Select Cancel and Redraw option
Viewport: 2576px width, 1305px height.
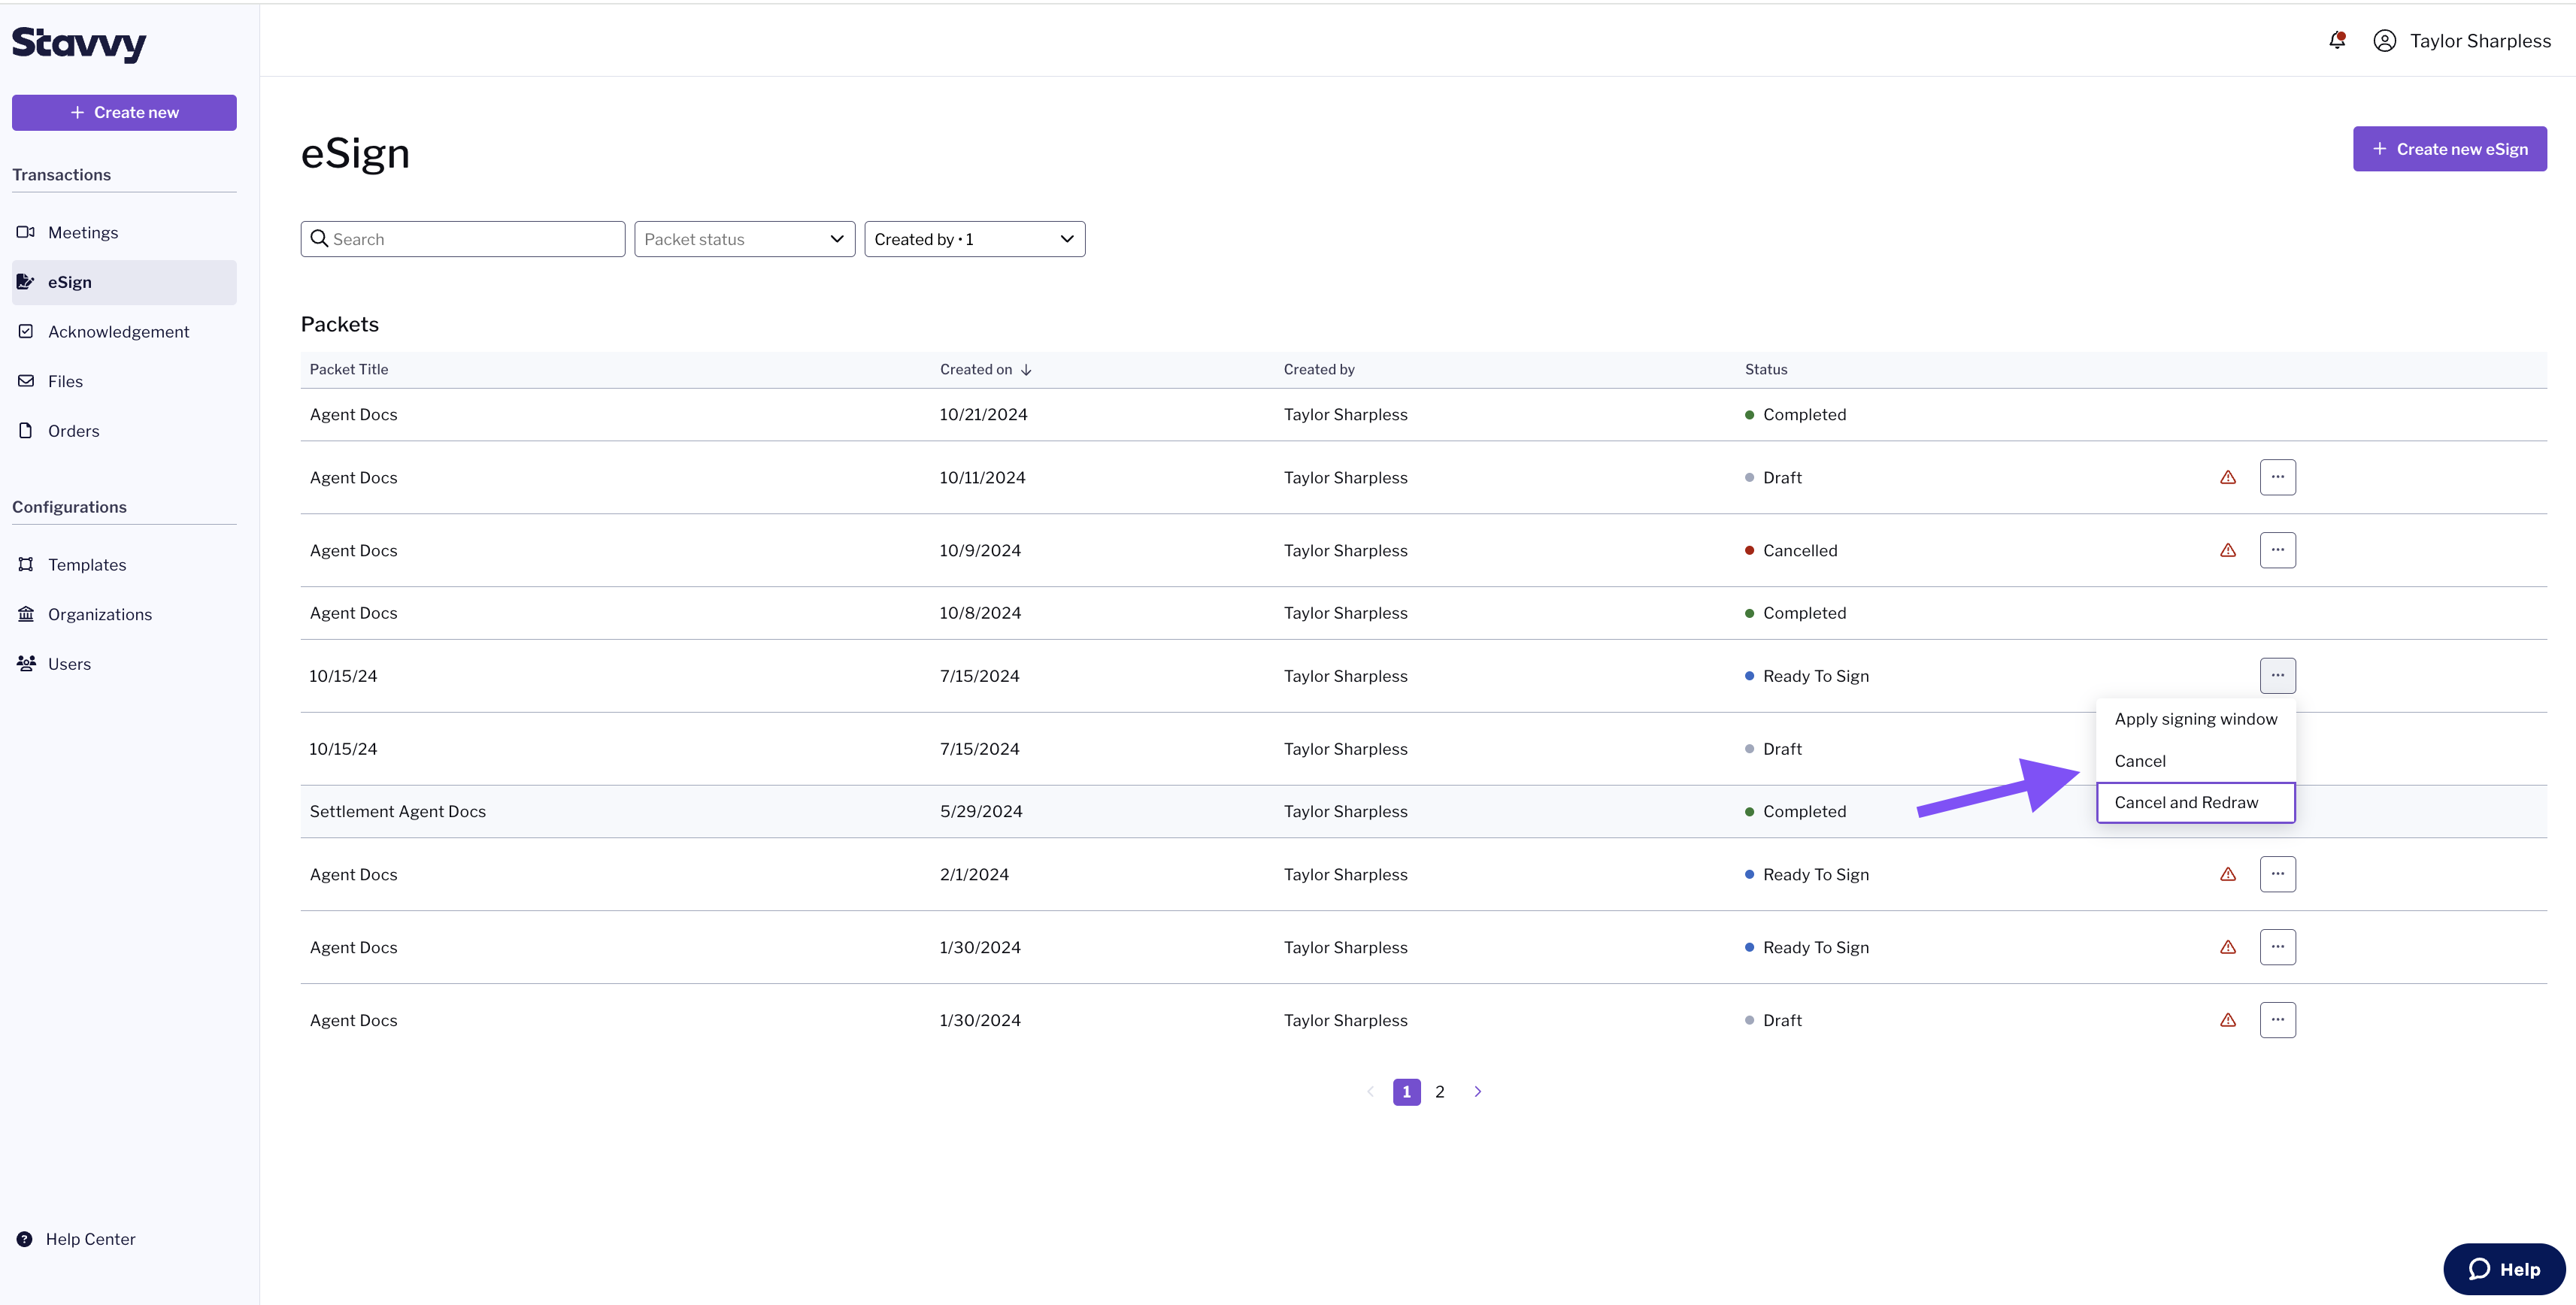[x=2196, y=803]
